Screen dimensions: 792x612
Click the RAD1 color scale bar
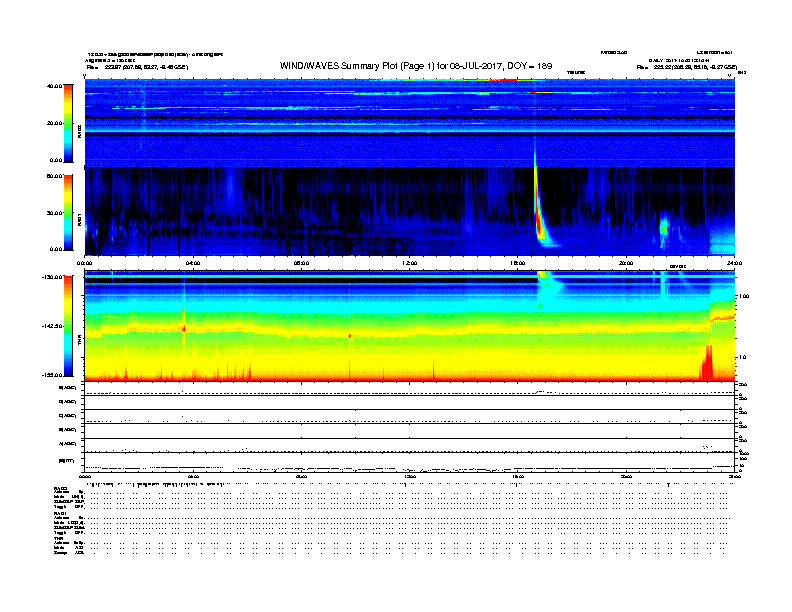68,213
